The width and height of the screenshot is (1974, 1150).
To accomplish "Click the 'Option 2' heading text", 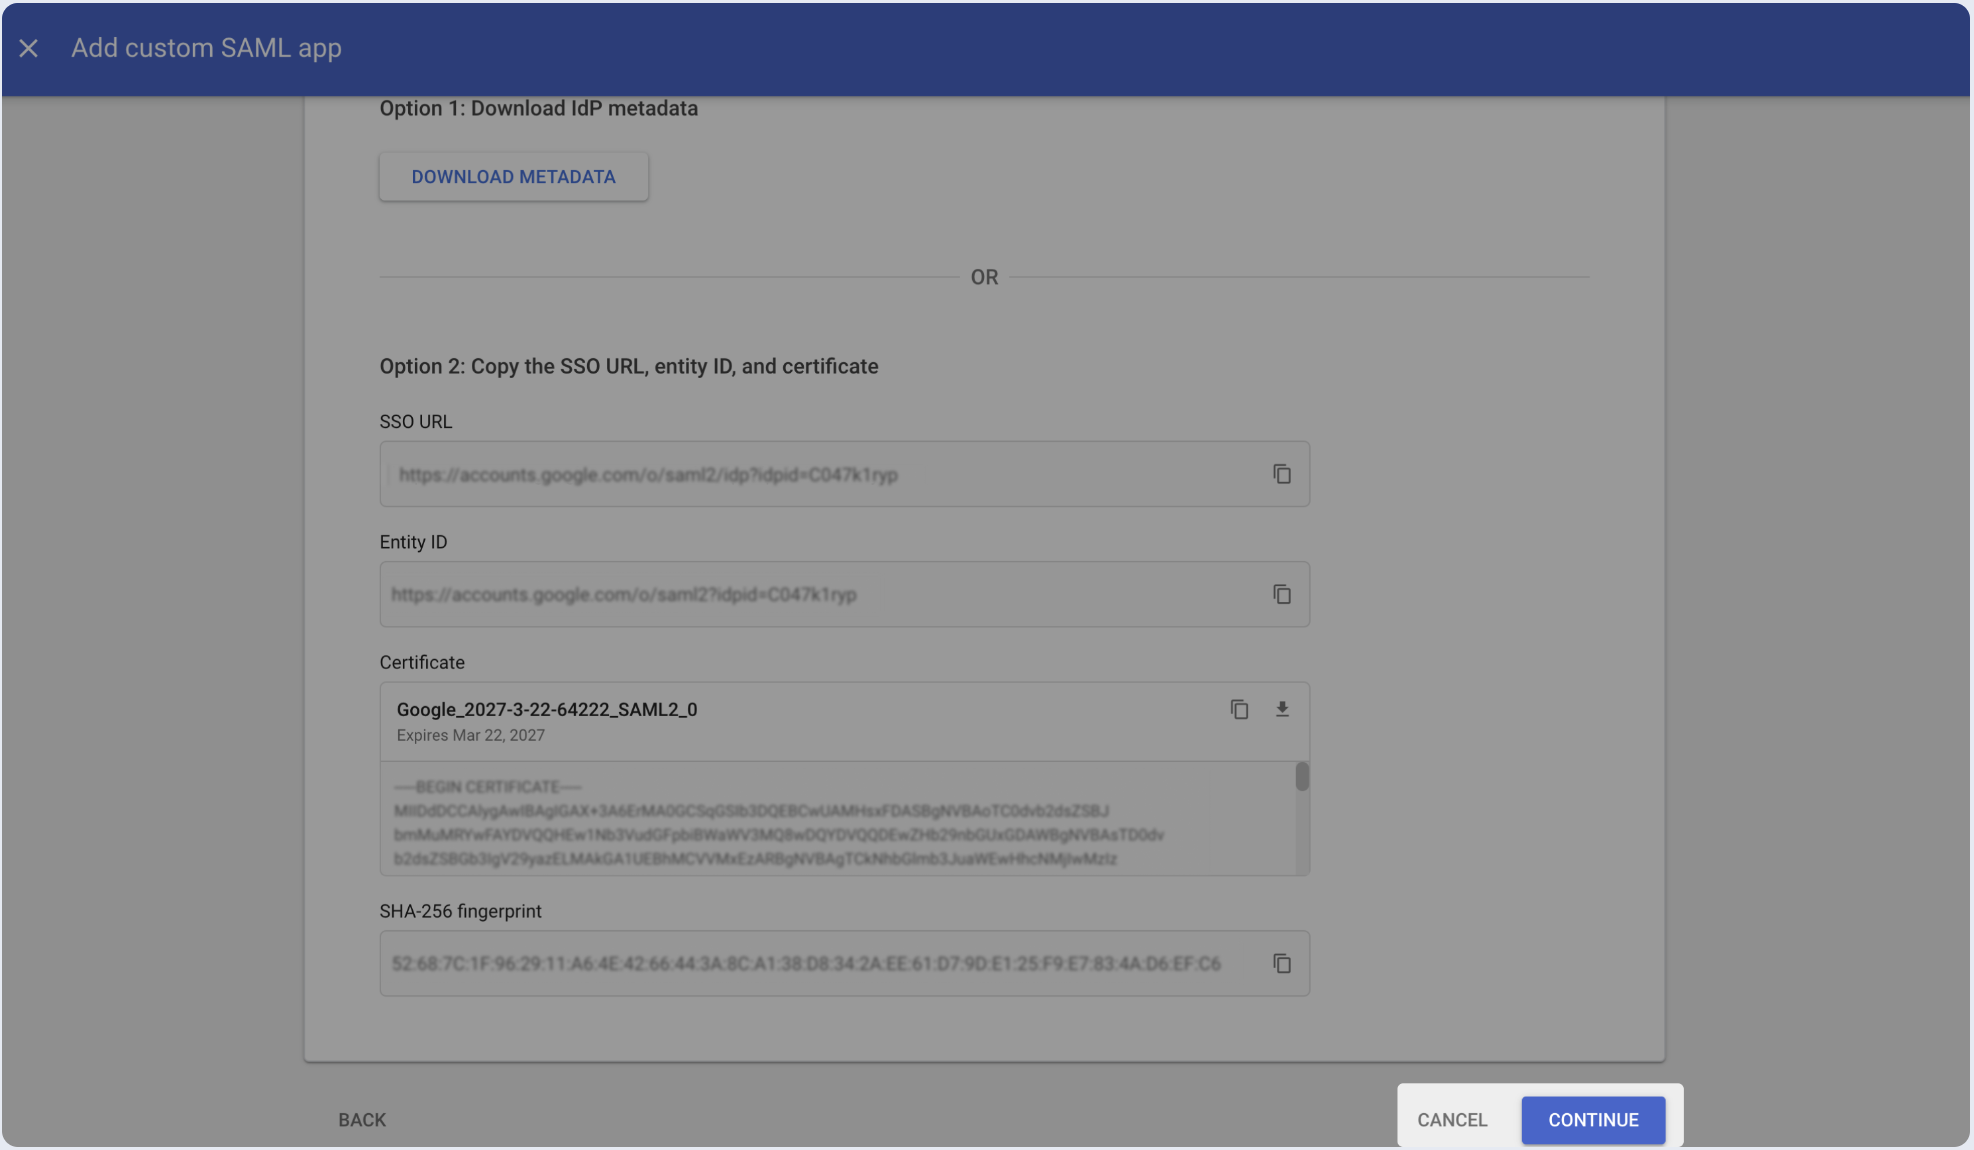I will click(628, 366).
